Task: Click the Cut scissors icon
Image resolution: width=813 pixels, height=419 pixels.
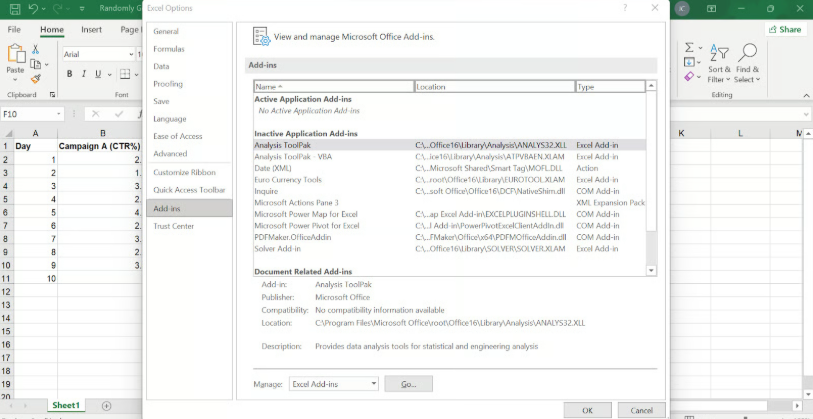Action: pos(36,48)
